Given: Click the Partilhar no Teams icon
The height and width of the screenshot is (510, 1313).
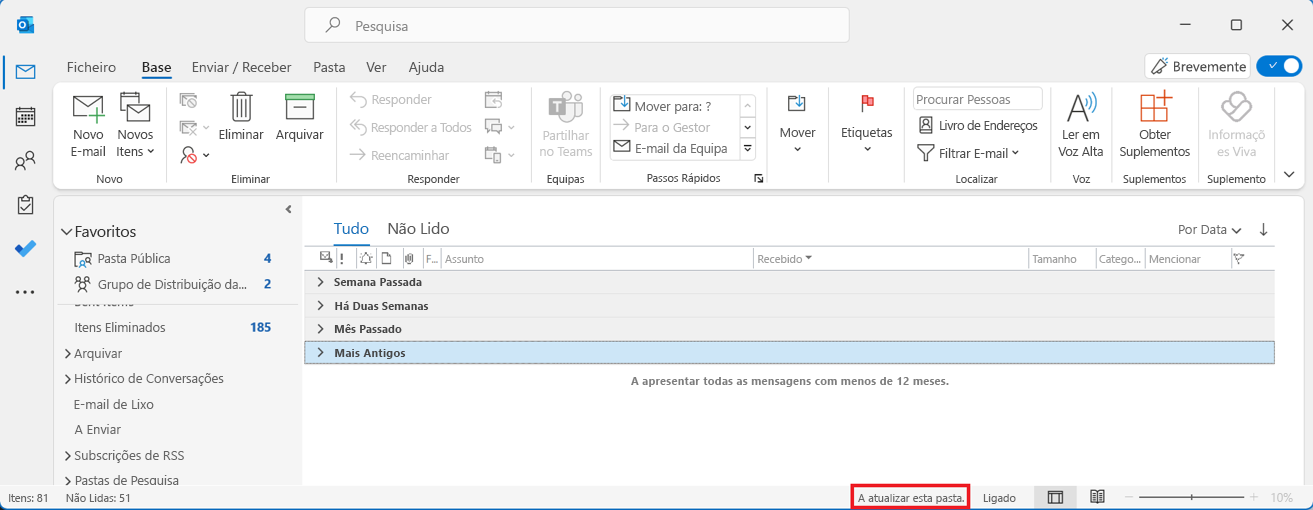Looking at the screenshot, I should (566, 126).
